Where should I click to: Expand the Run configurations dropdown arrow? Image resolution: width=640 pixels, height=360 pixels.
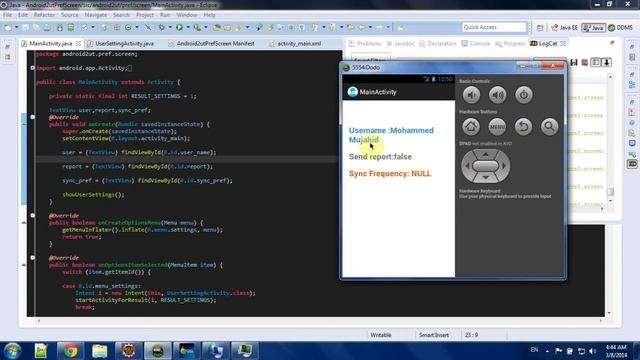pyautogui.click(x=188, y=27)
